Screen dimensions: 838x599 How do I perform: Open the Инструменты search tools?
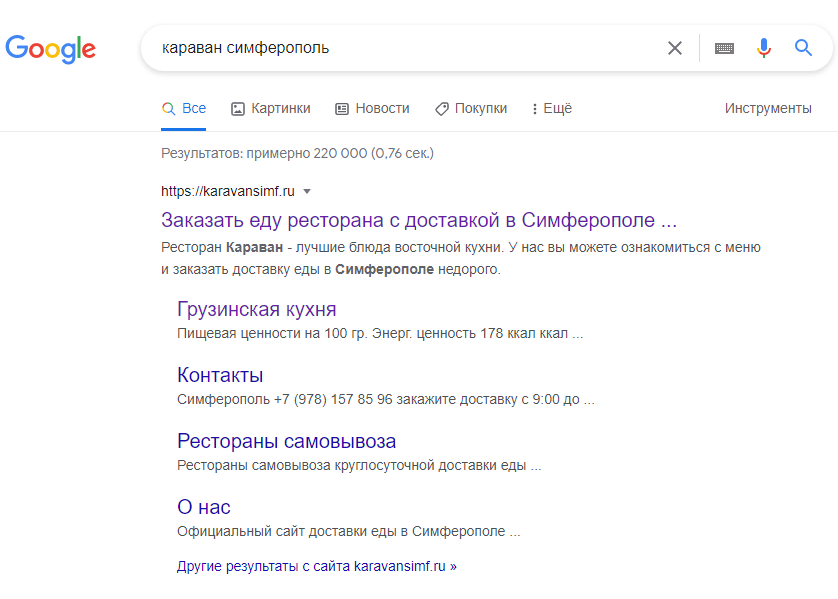click(768, 108)
